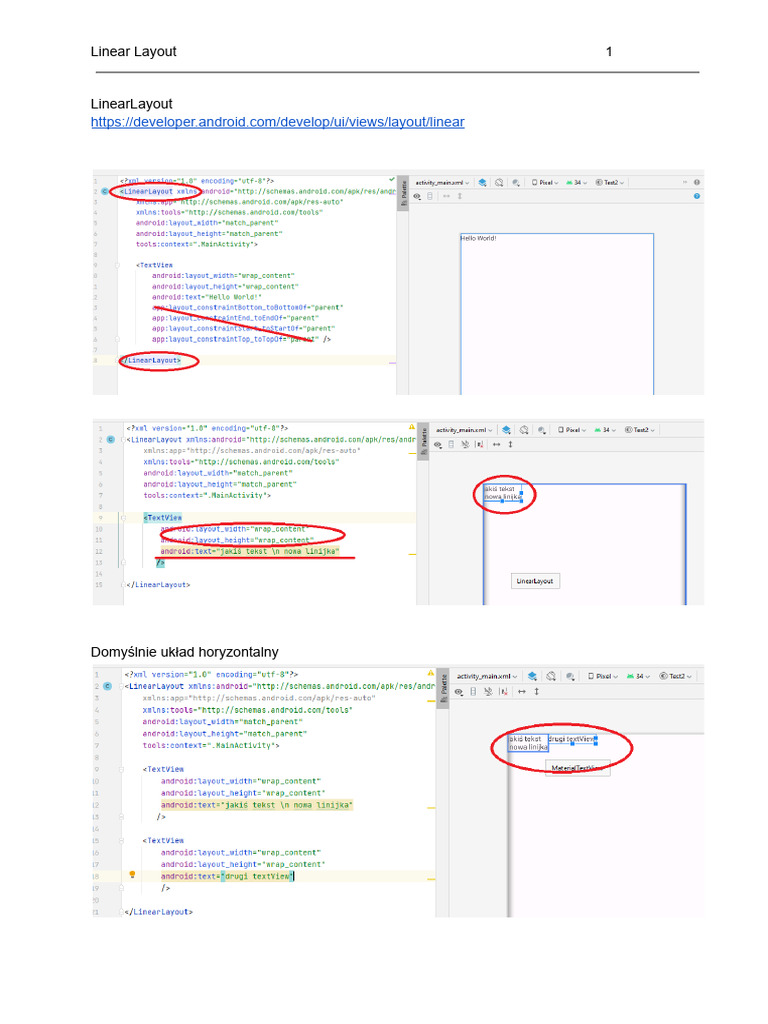Click grey warnings icon in first screenshot toolbar
The image size is (768, 1024).
click(x=697, y=182)
